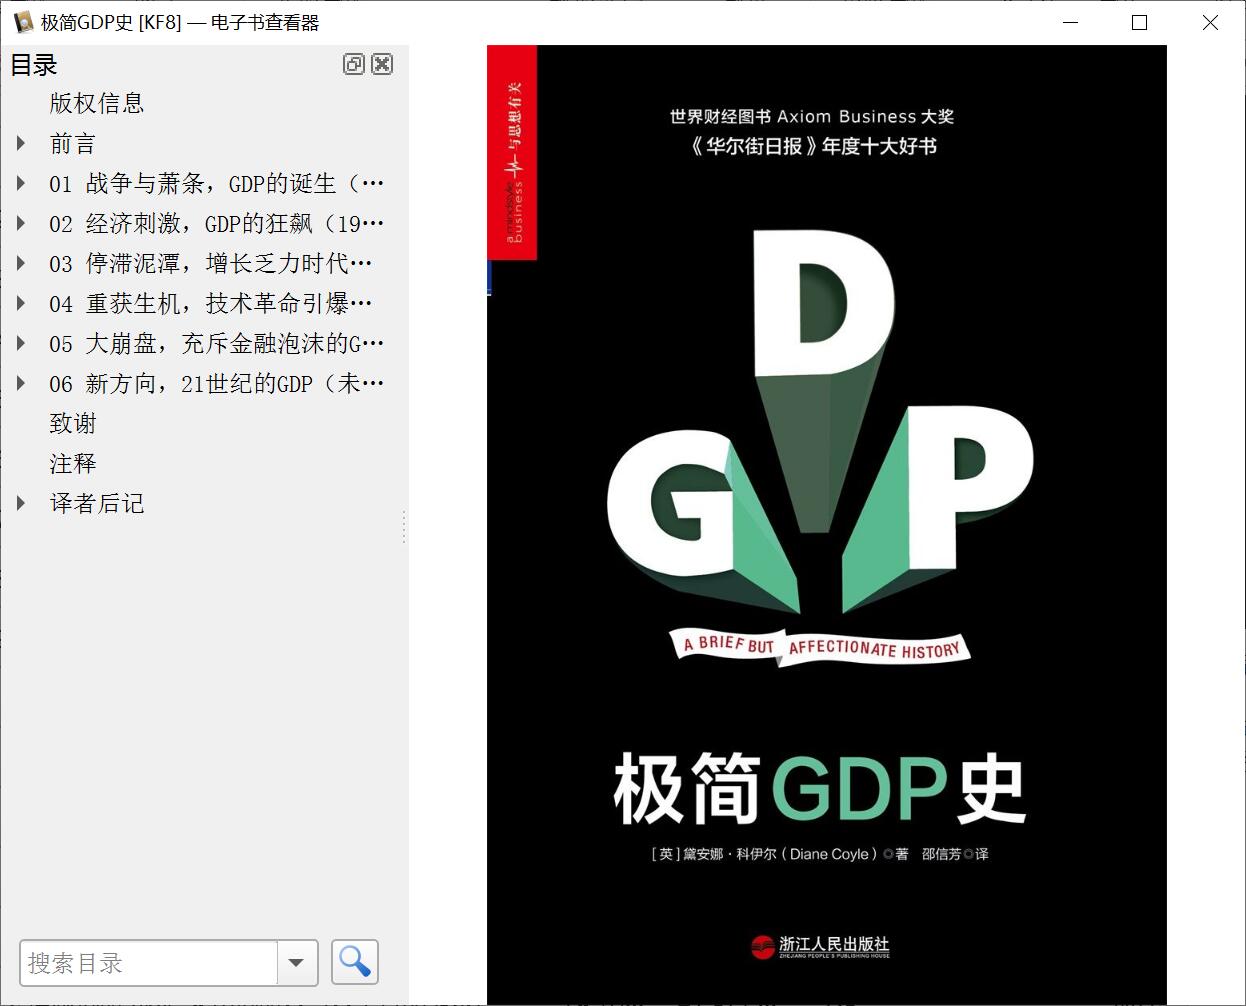Jump to 02 经济刺激，GDP的狂飙
Screen dimensions: 1246x1006
[x=217, y=223]
